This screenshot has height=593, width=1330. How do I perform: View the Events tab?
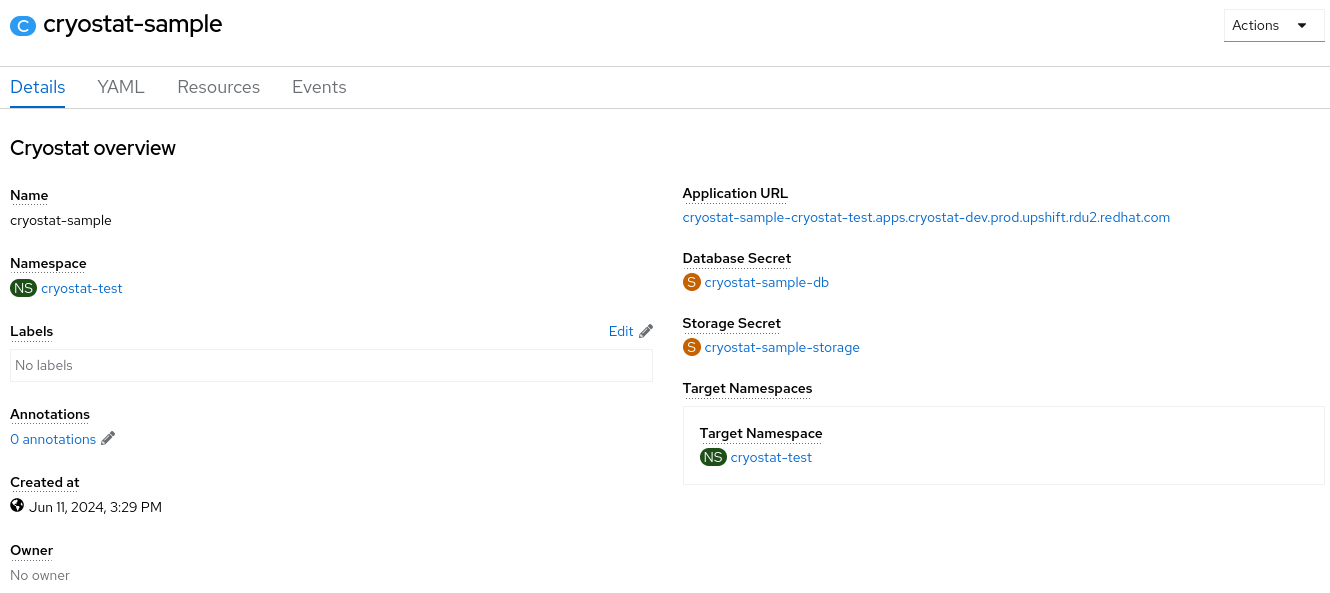tap(319, 87)
